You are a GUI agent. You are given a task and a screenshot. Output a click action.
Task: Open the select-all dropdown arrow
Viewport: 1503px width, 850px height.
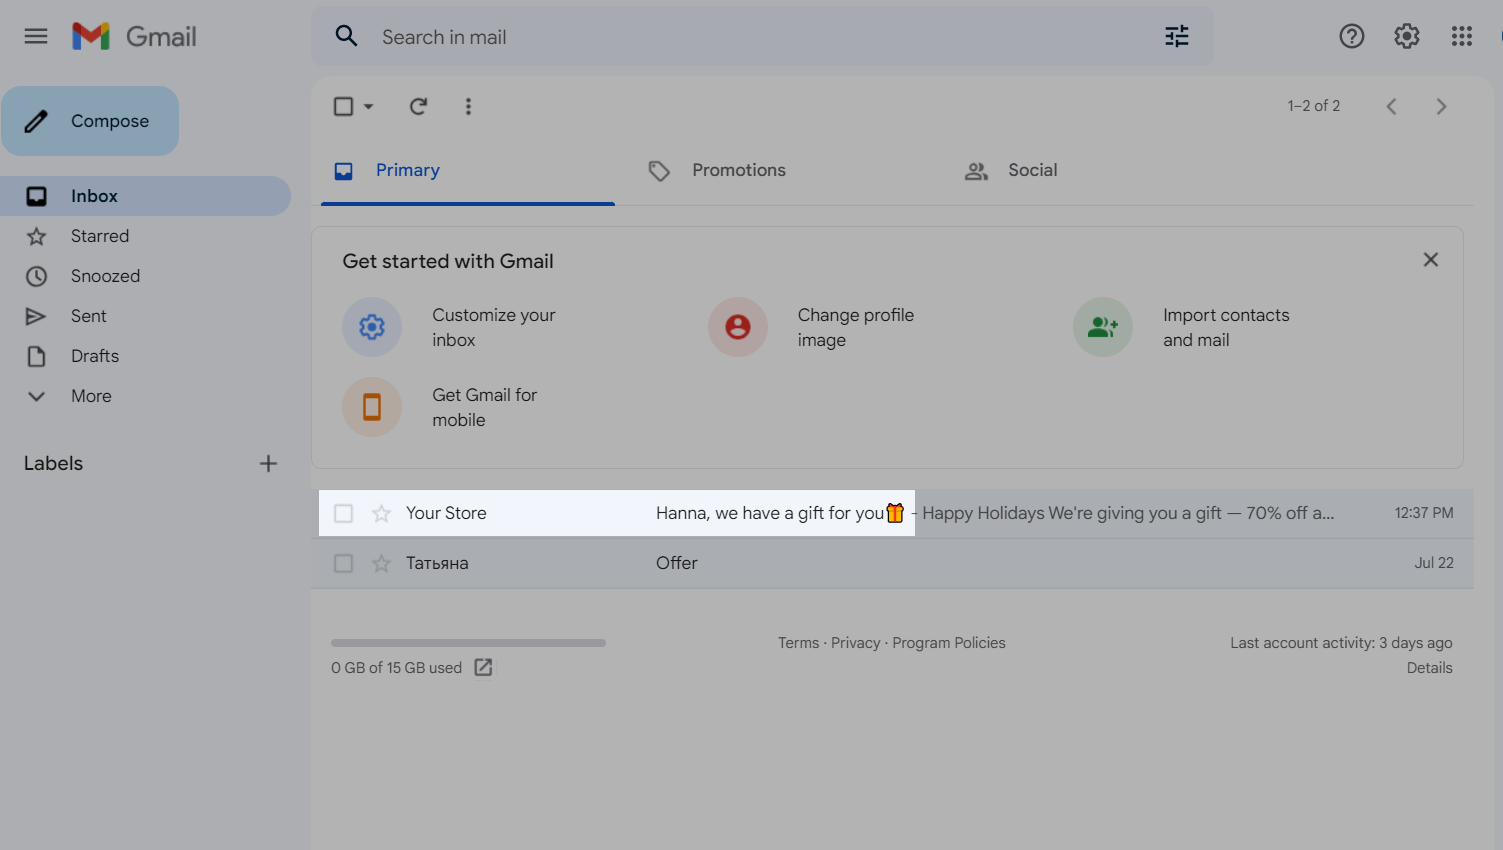(x=369, y=106)
